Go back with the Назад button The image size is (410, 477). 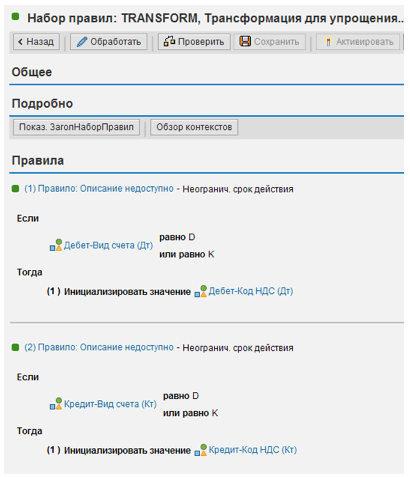[36, 42]
